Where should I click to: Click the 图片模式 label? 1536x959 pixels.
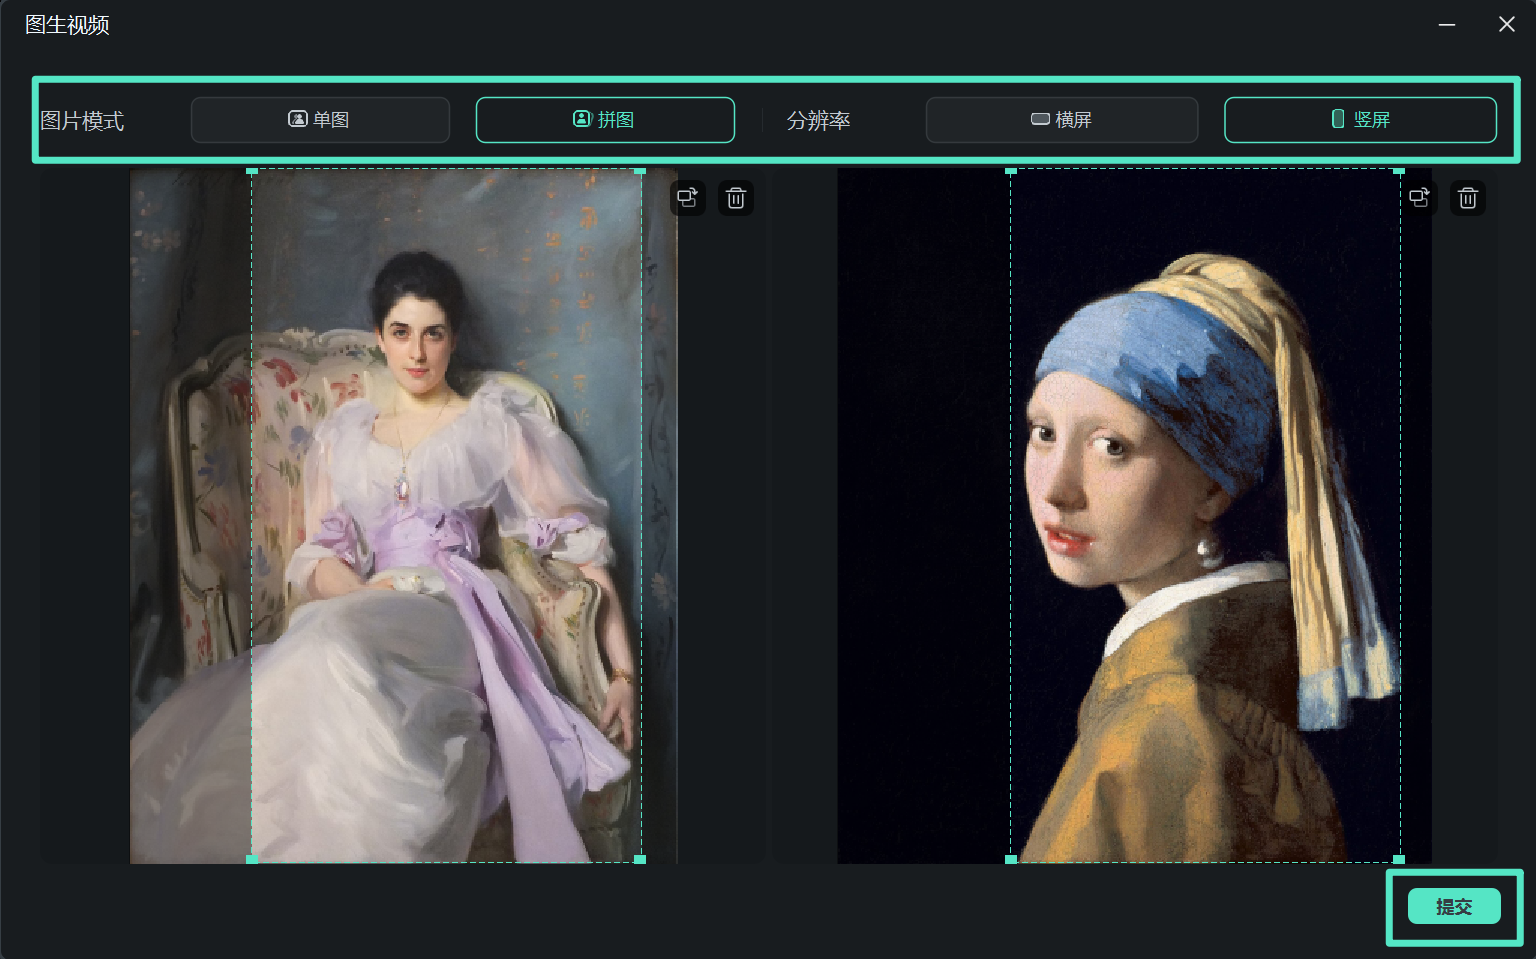click(82, 121)
